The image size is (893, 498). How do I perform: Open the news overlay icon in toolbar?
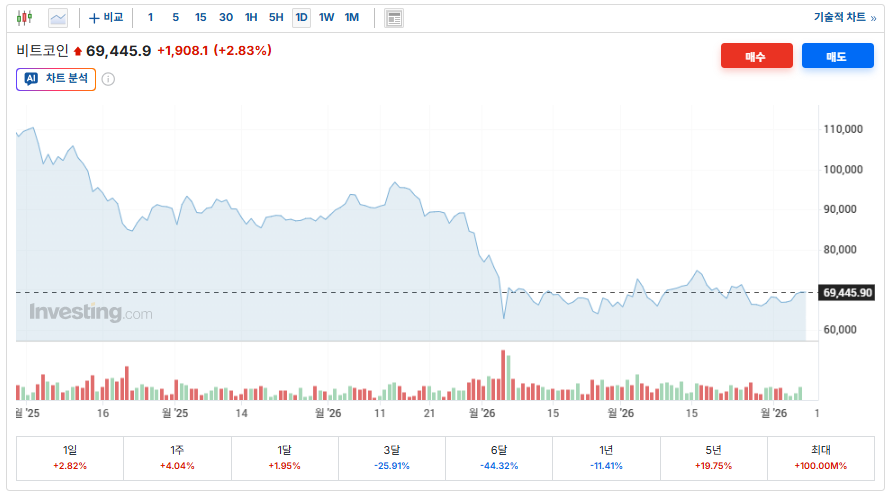[x=394, y=18]
